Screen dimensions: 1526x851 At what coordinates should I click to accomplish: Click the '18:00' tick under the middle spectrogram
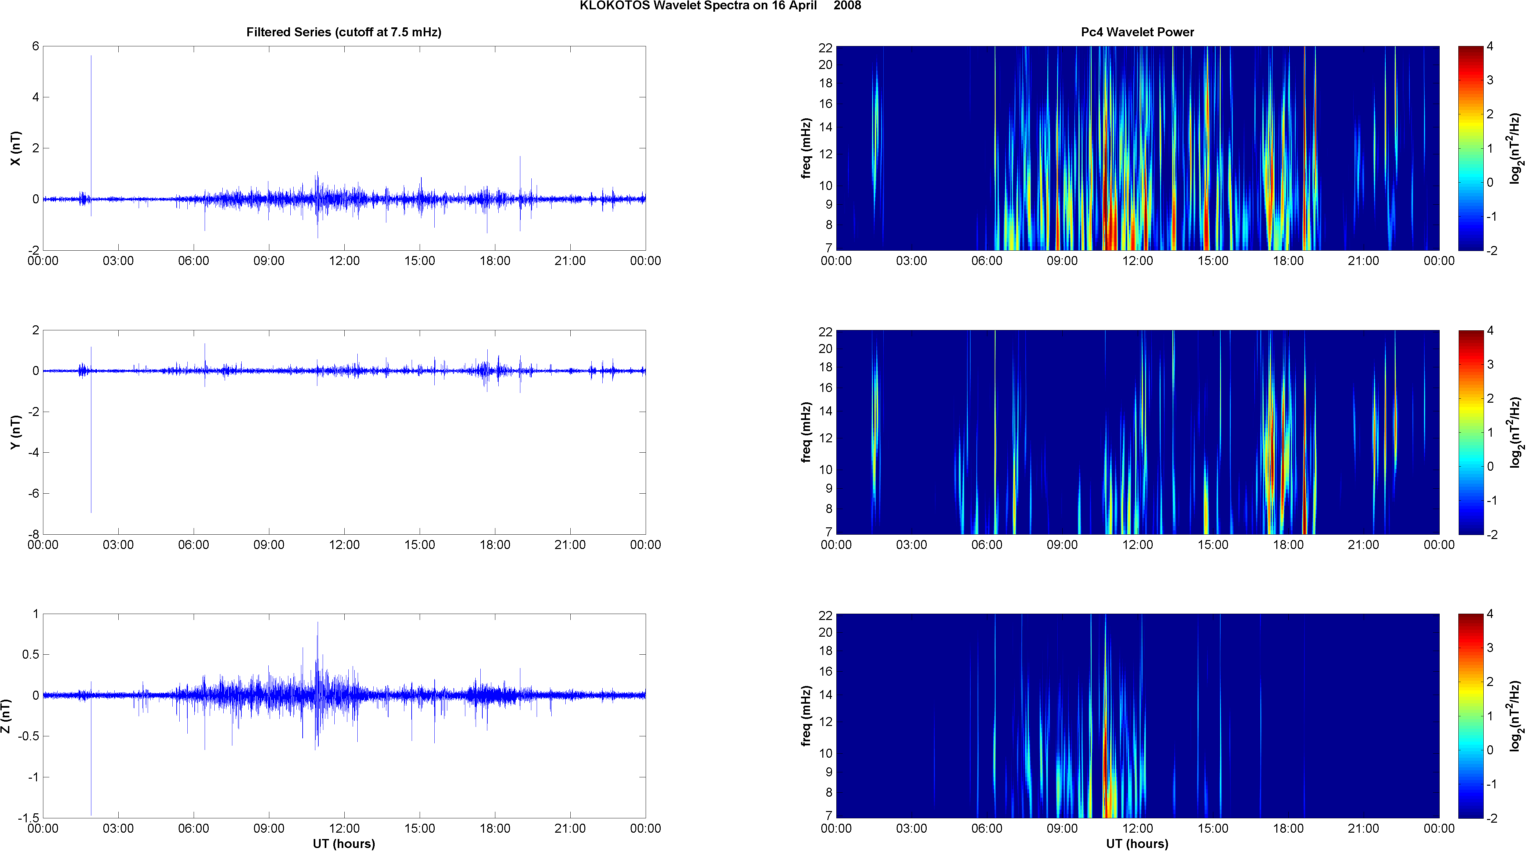point(1288,545)
